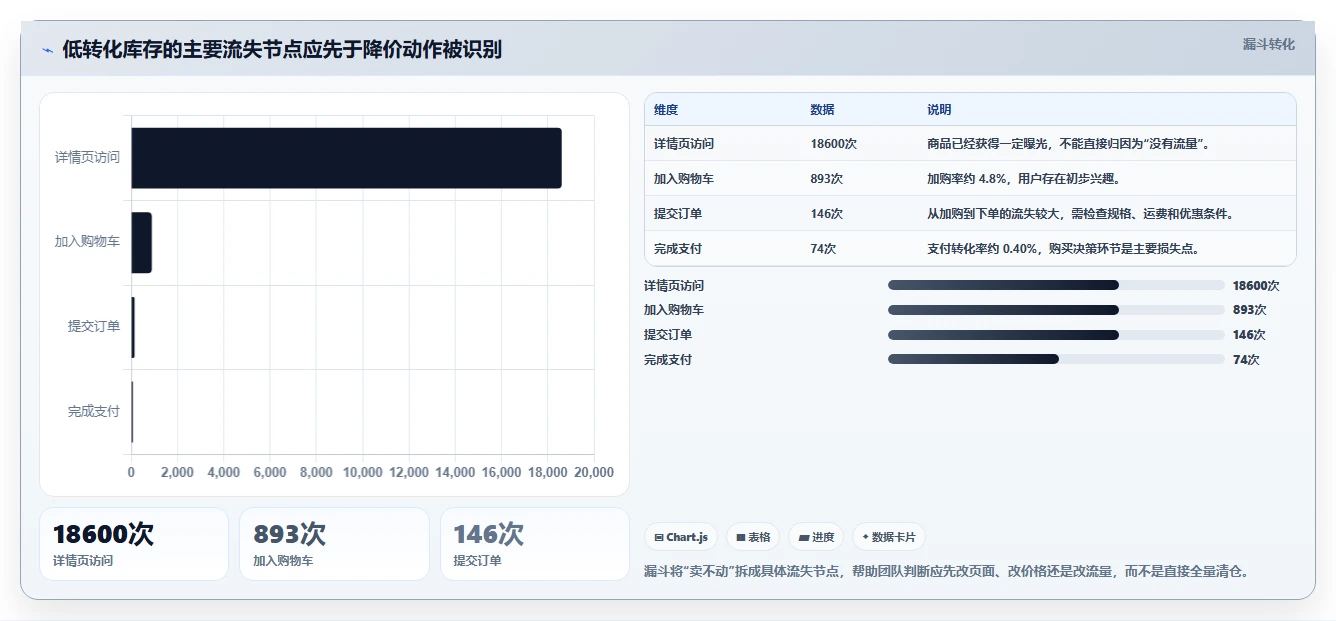
Task: Click the 893次 table cell
Action: click(826, 179)
